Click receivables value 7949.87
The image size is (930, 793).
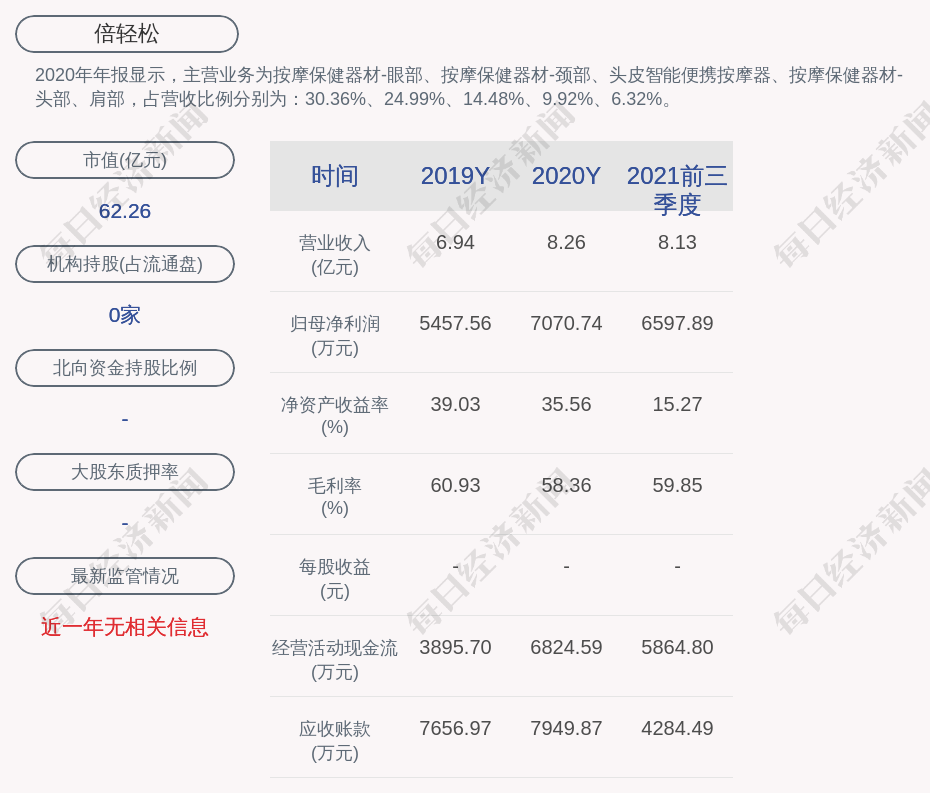coord(566,728)
